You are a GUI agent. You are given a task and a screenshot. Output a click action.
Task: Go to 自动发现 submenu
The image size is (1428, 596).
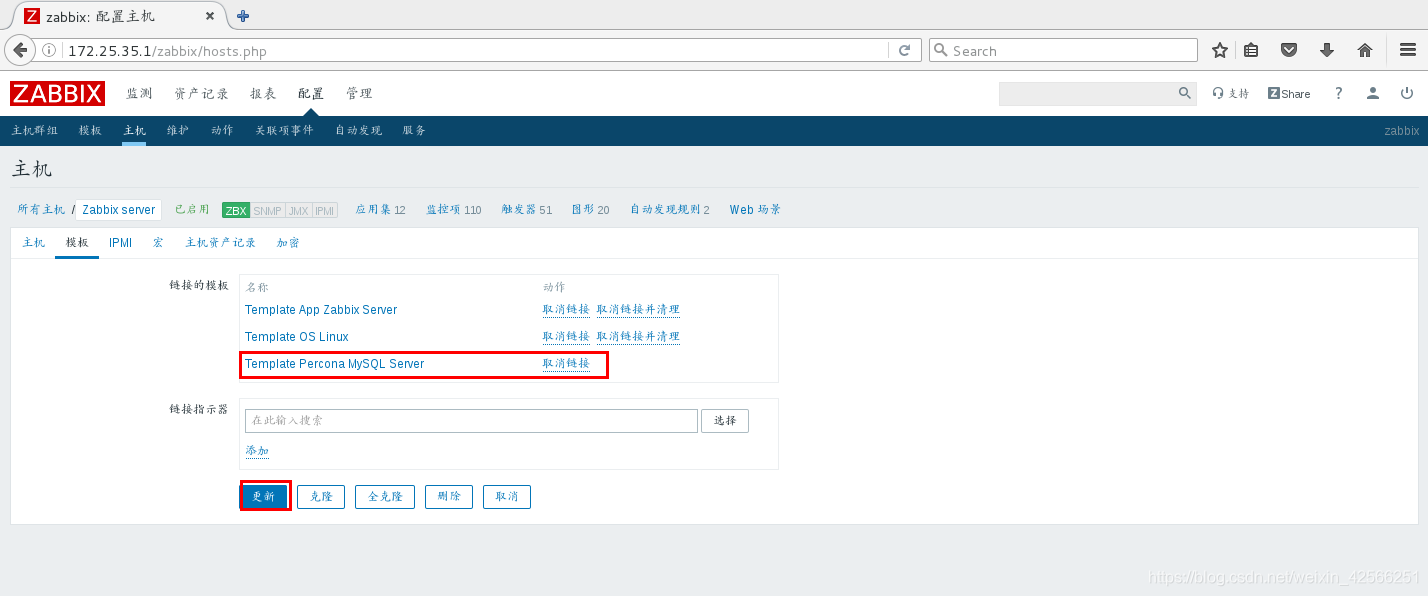(358, 130)
